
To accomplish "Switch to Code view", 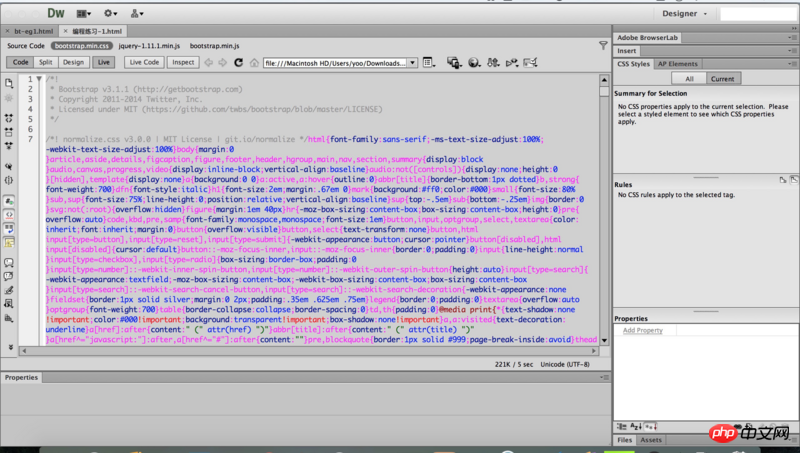I will (20, 62).
